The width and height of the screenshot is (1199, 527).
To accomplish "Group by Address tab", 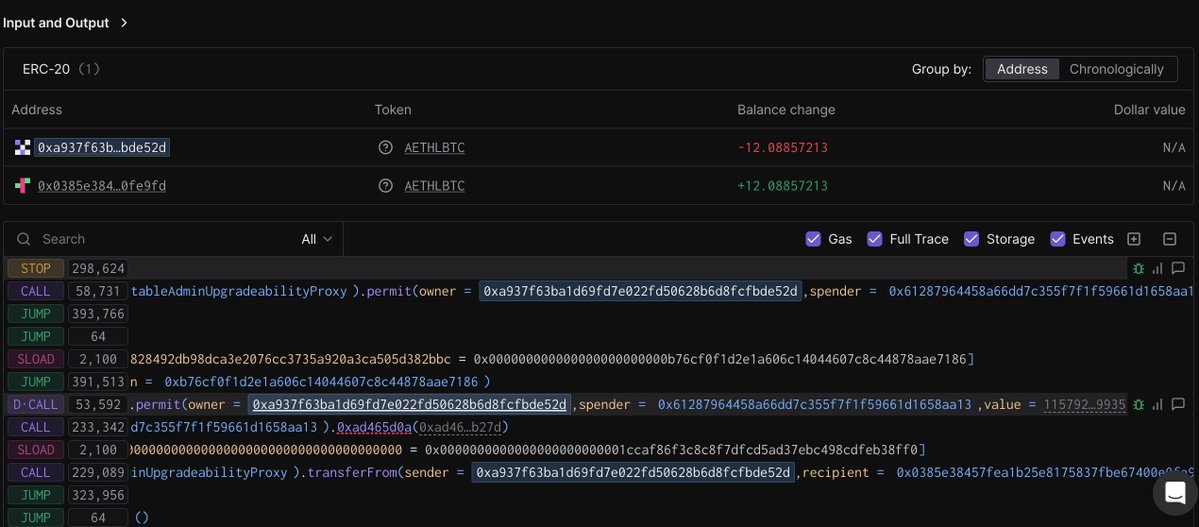I will click(x=1022, y=69).
